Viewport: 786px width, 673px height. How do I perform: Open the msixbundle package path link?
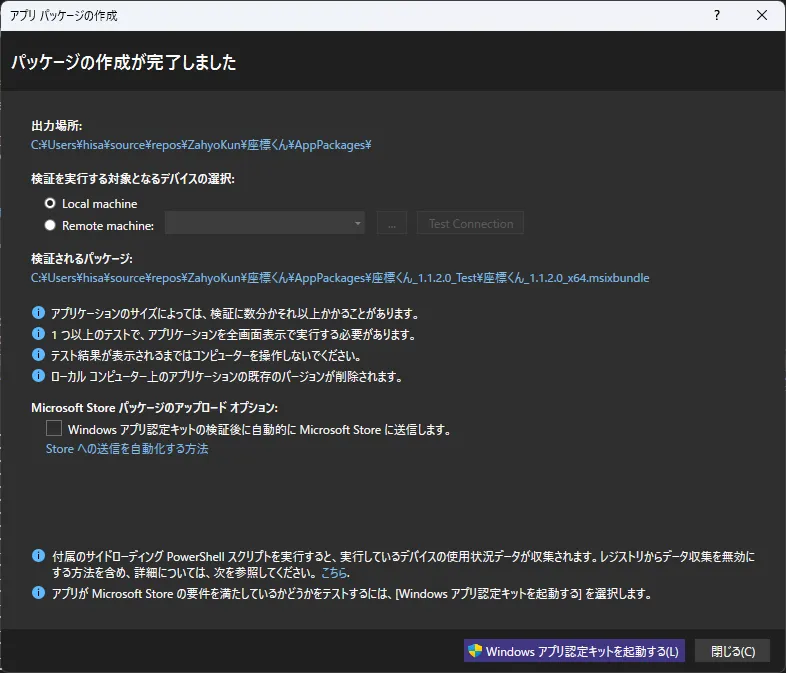tap(340, 278)
